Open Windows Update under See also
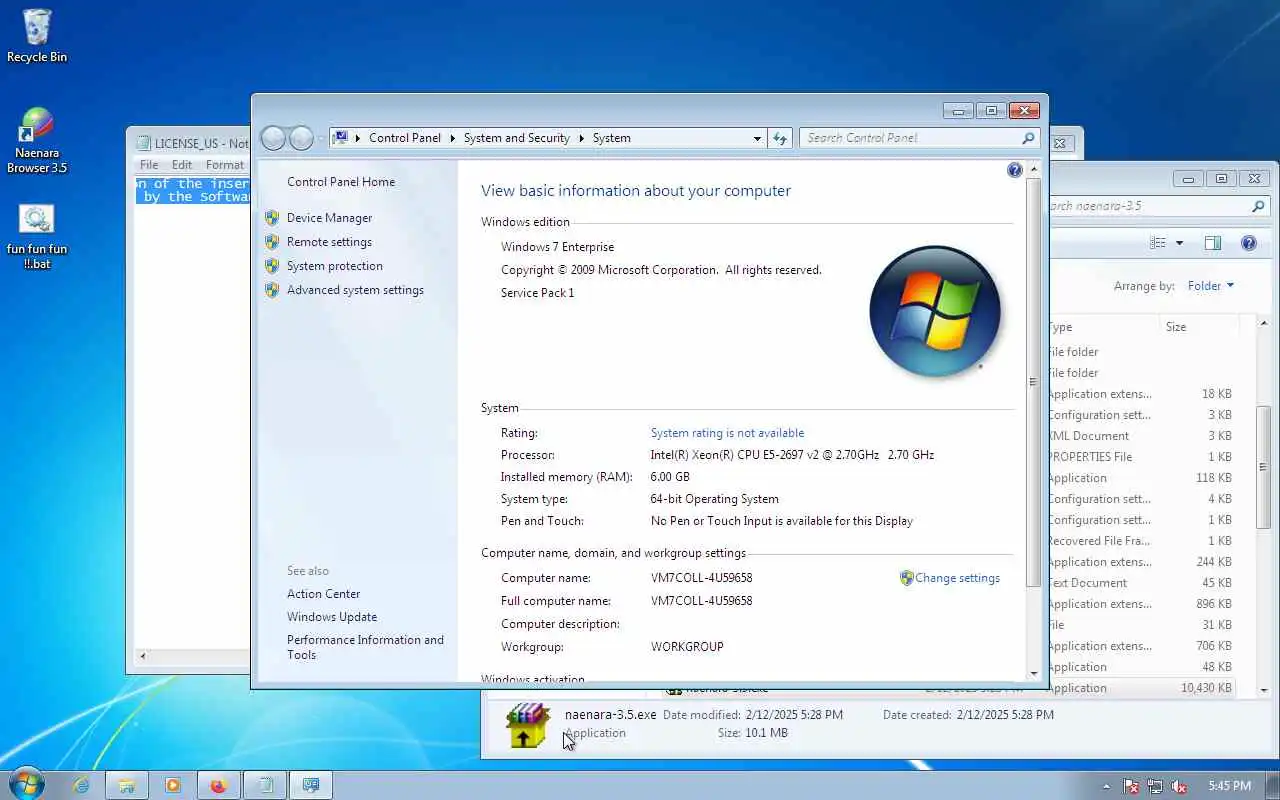 (332, 617)
